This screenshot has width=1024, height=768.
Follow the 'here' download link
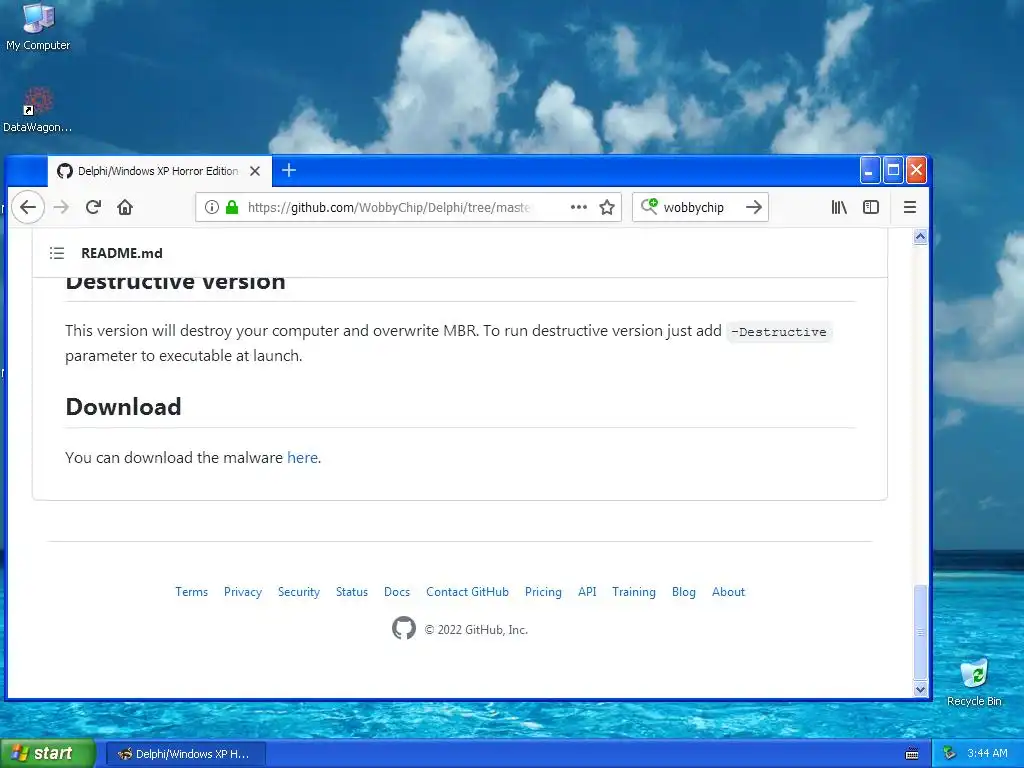click(302, 458)
